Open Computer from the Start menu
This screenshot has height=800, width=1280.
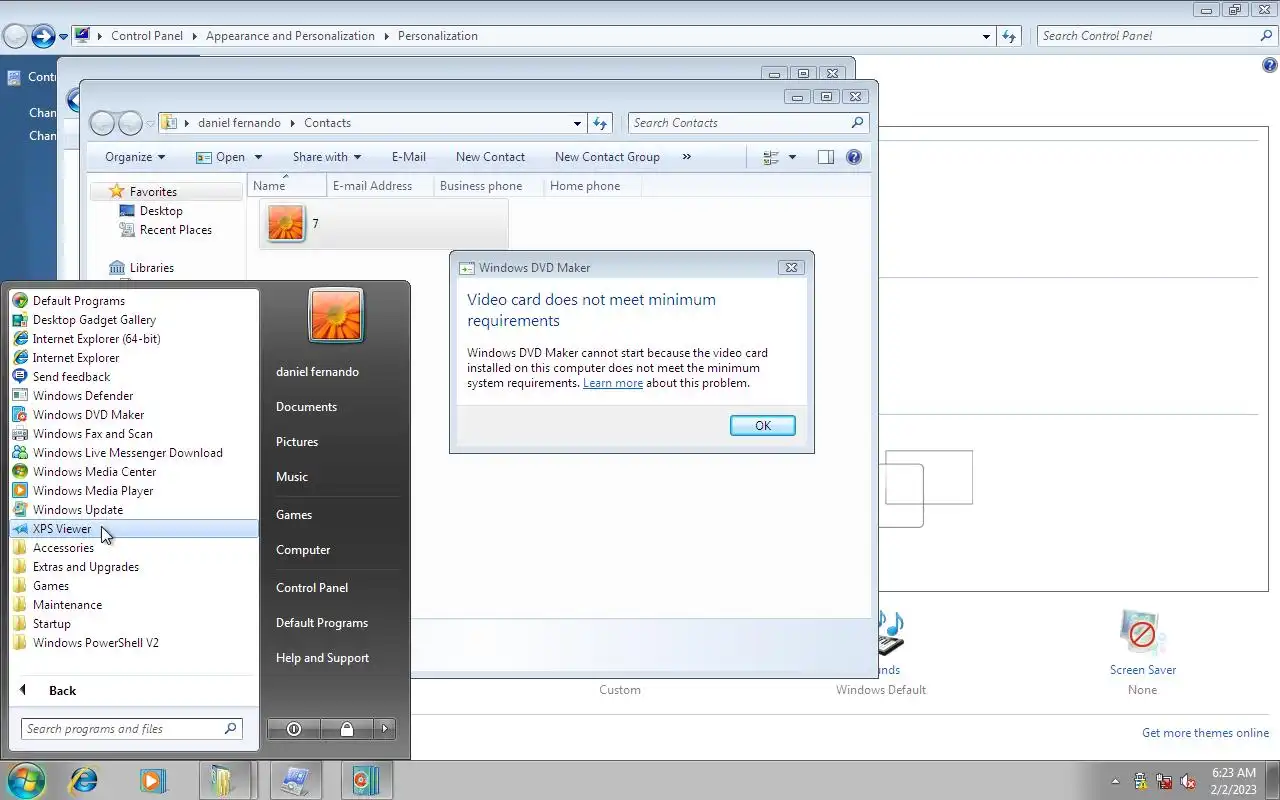[x=303, y=550]
